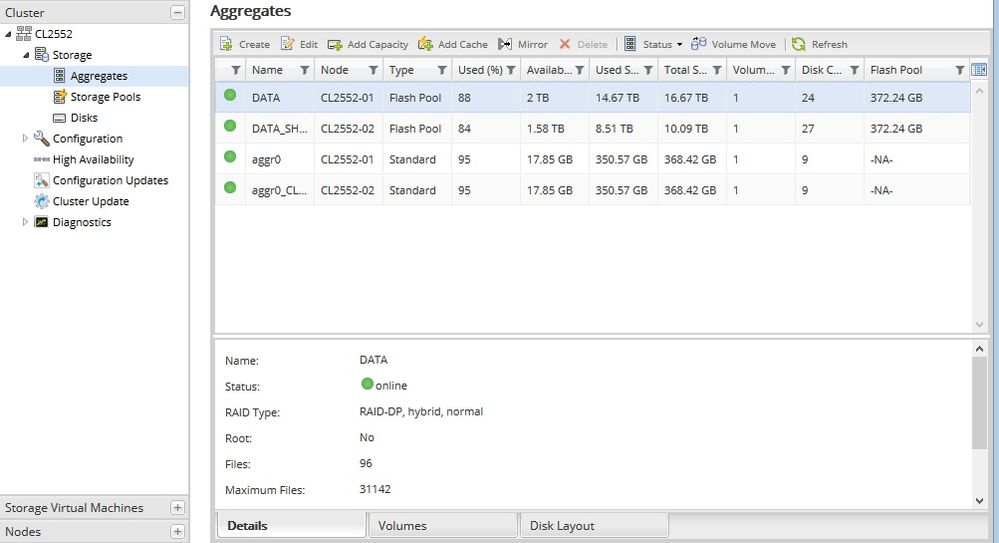This screenshot has height=543, width=999.
Task: Click the details pane scroll down arrow
Action: point(979,501)
